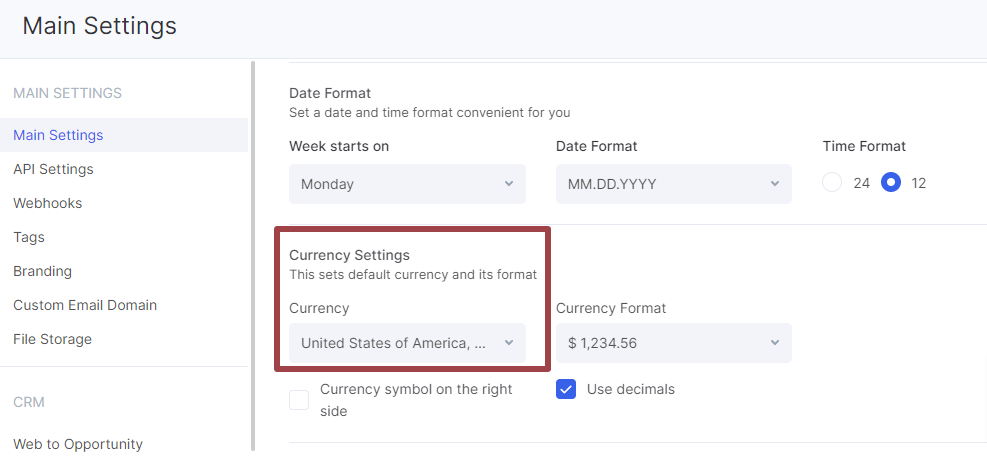Open the Branding settings page
This screenshot has height=461, width=987.
click(x=43, y=271)
